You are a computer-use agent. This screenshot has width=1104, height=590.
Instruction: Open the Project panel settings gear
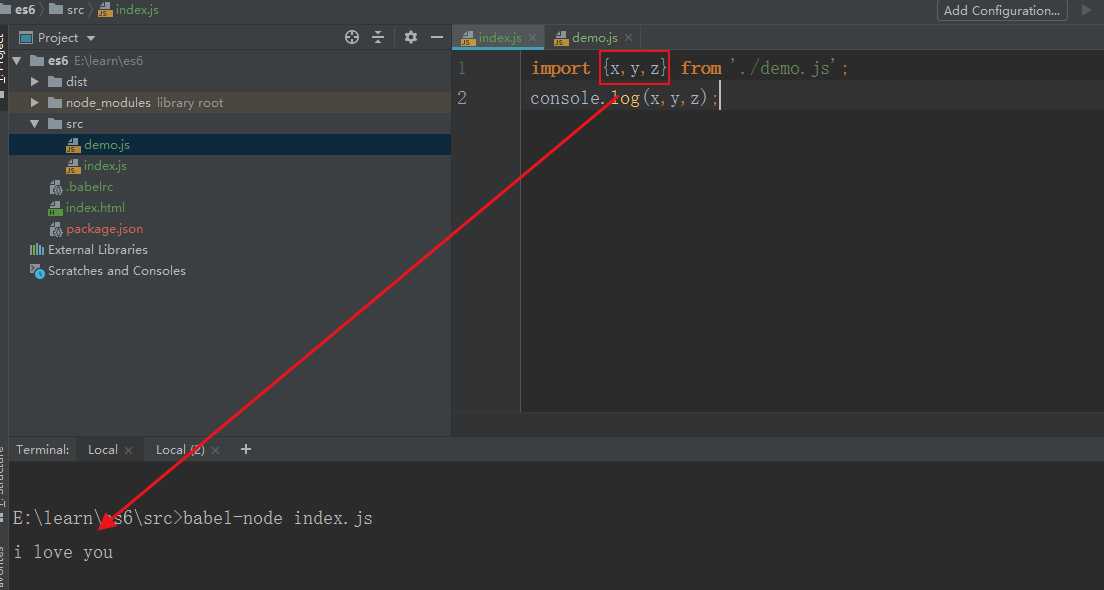(x=410, y=37)
